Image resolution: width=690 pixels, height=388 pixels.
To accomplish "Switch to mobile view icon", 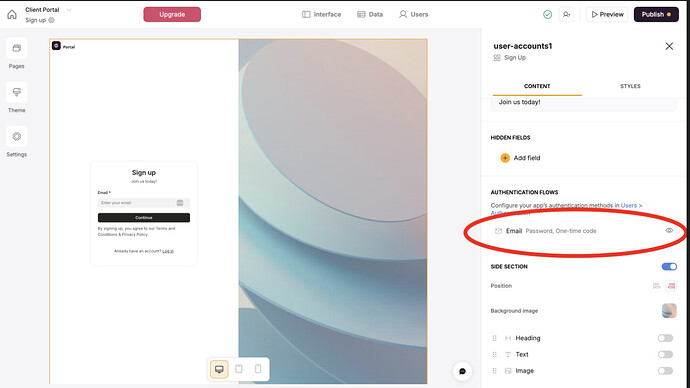I will point(258,369).
